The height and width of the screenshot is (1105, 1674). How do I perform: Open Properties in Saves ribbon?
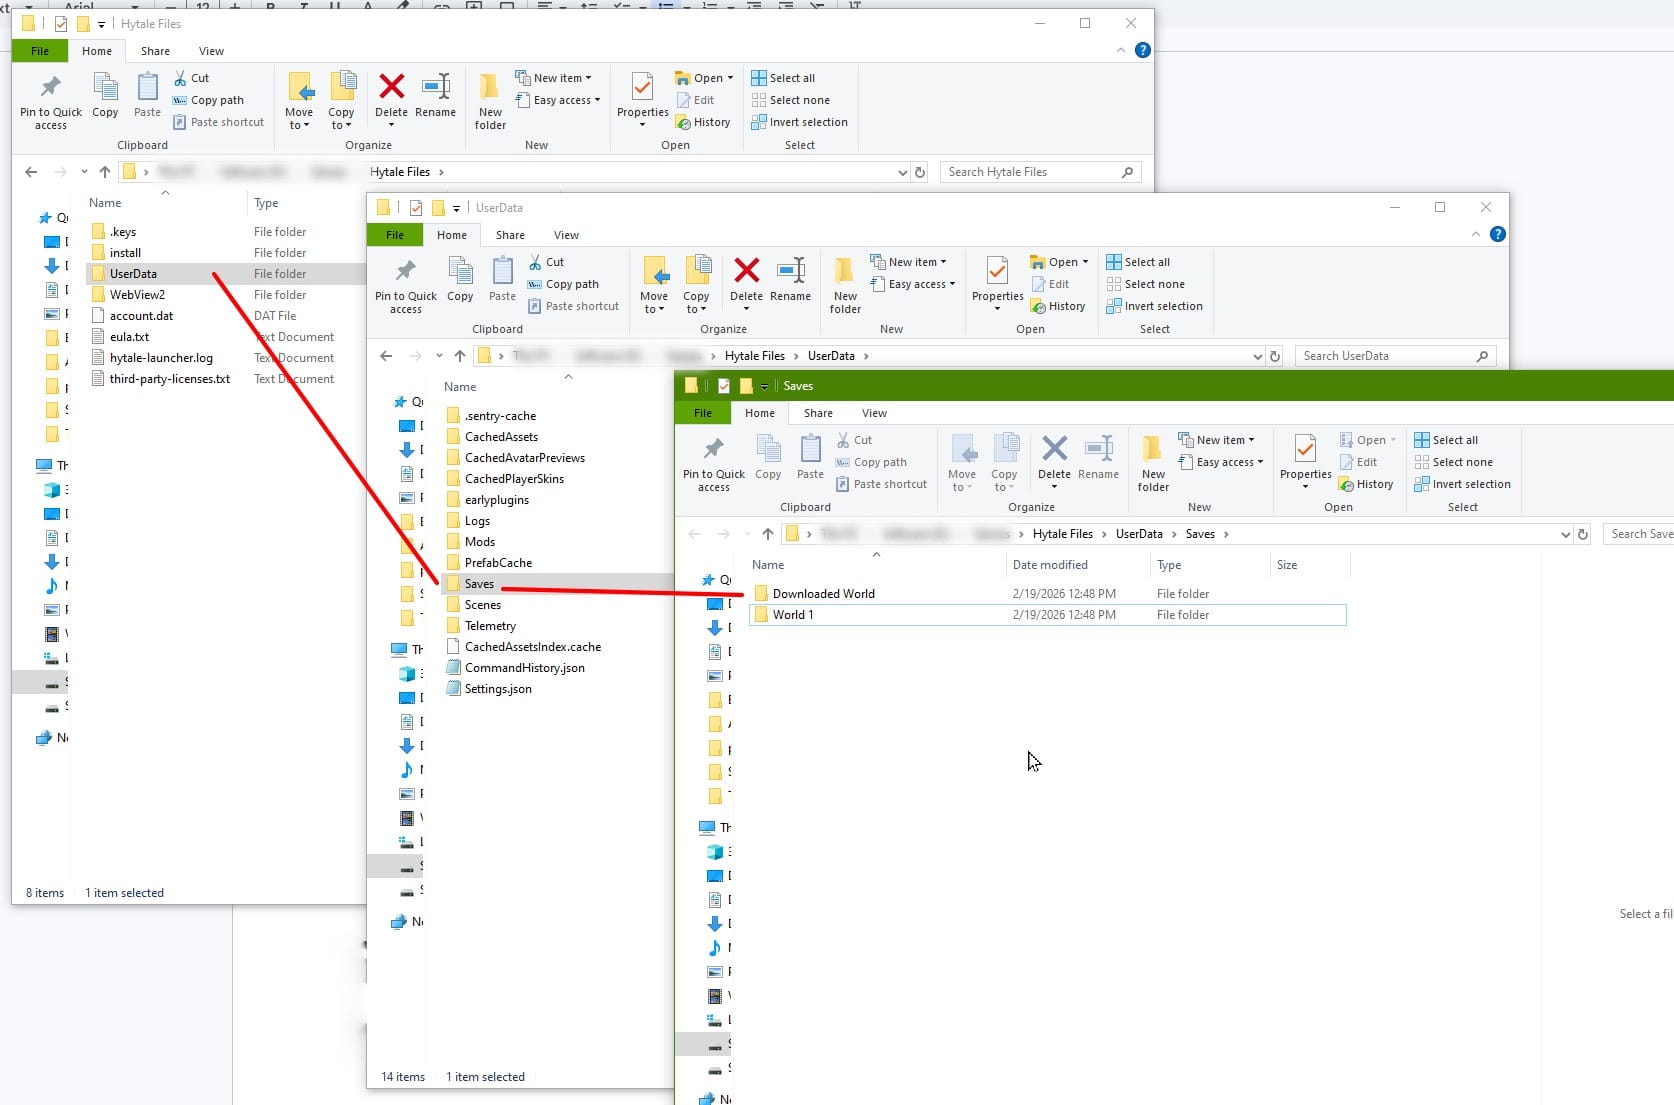tap(1305, 458)
